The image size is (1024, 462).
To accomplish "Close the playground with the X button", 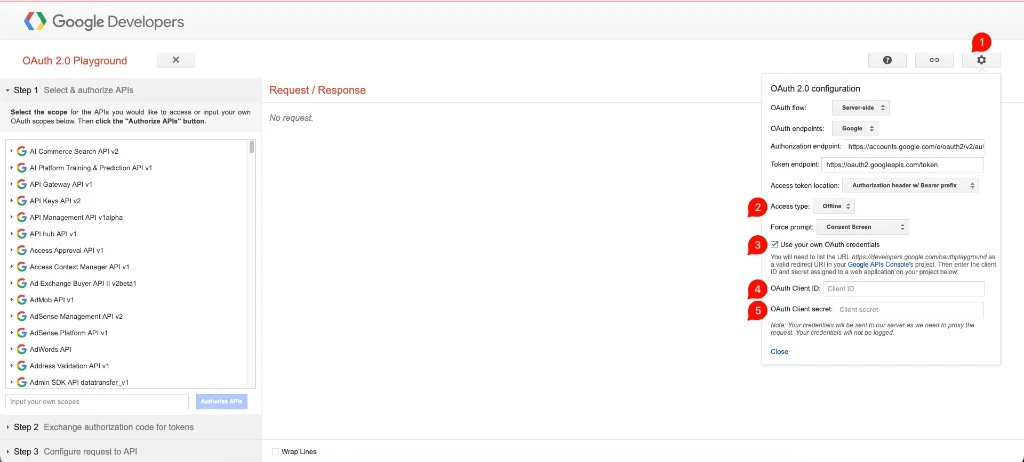I will click(x=176, y=60).
